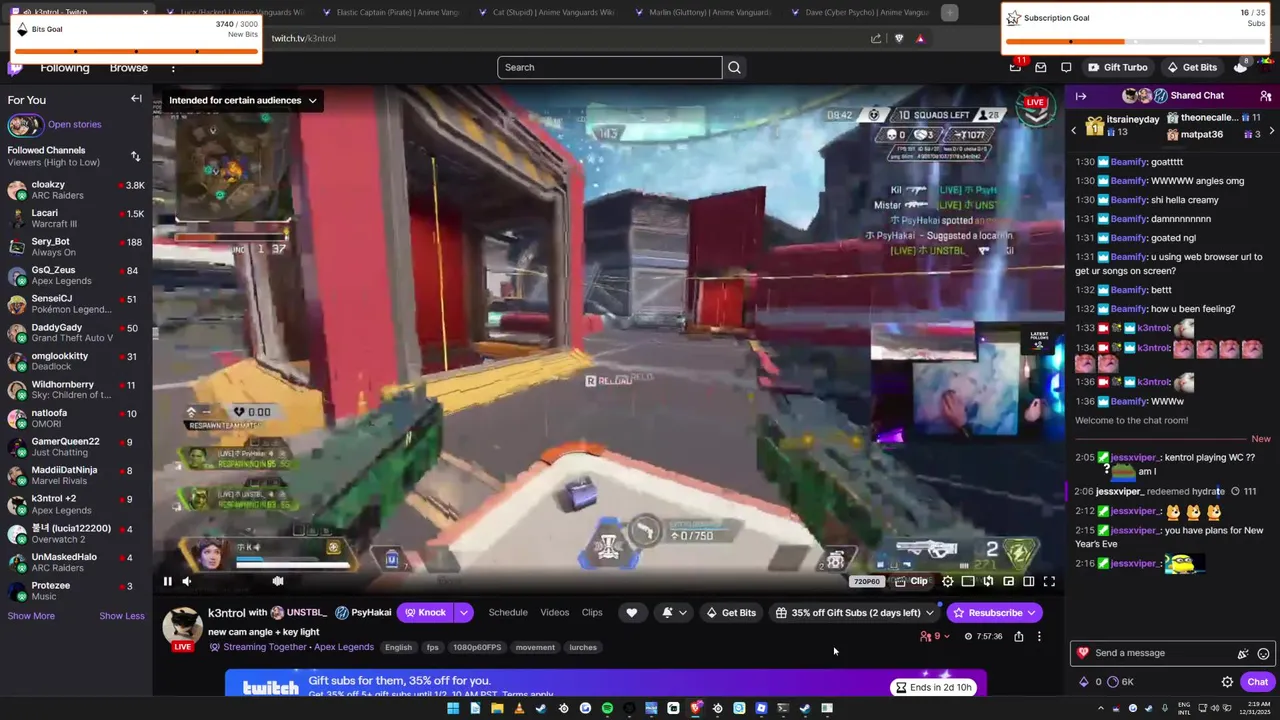This screenshot has height=720, width=1280.
Task: Add a new browser tab
Action: click(949, 13)
